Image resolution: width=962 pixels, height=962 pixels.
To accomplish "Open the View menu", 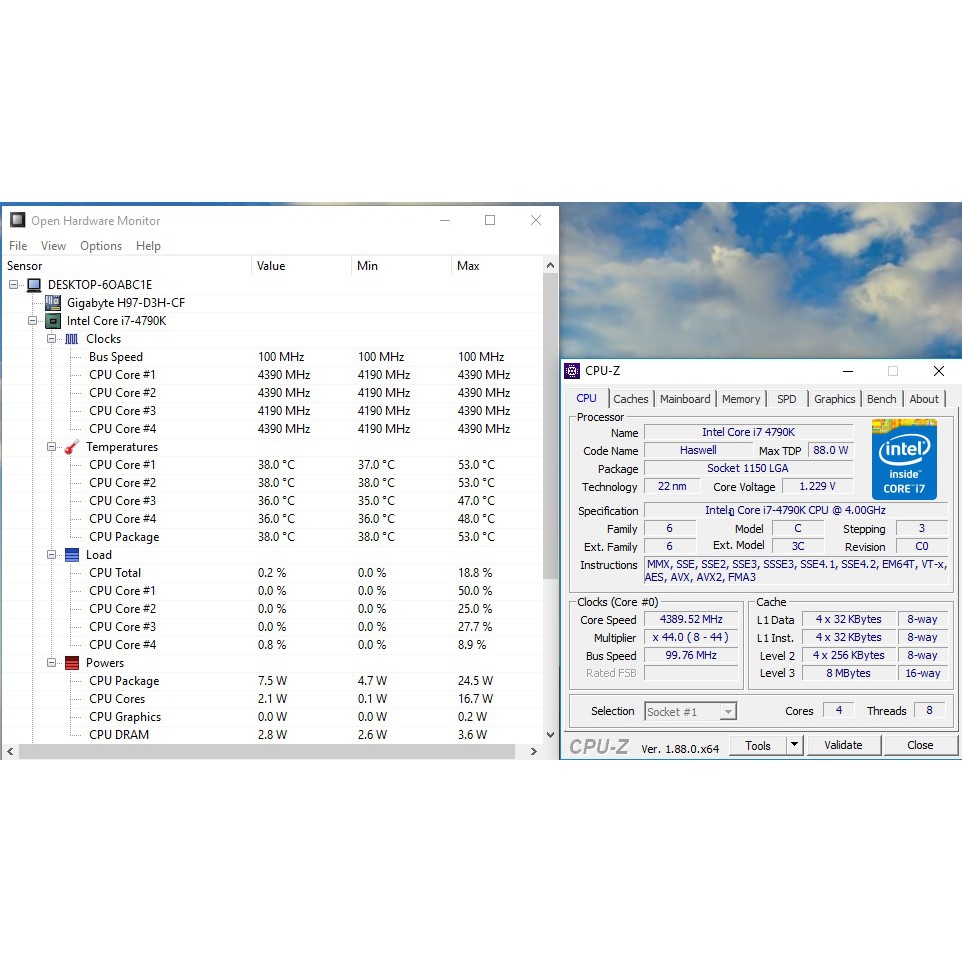I will (x=53, y=246).
